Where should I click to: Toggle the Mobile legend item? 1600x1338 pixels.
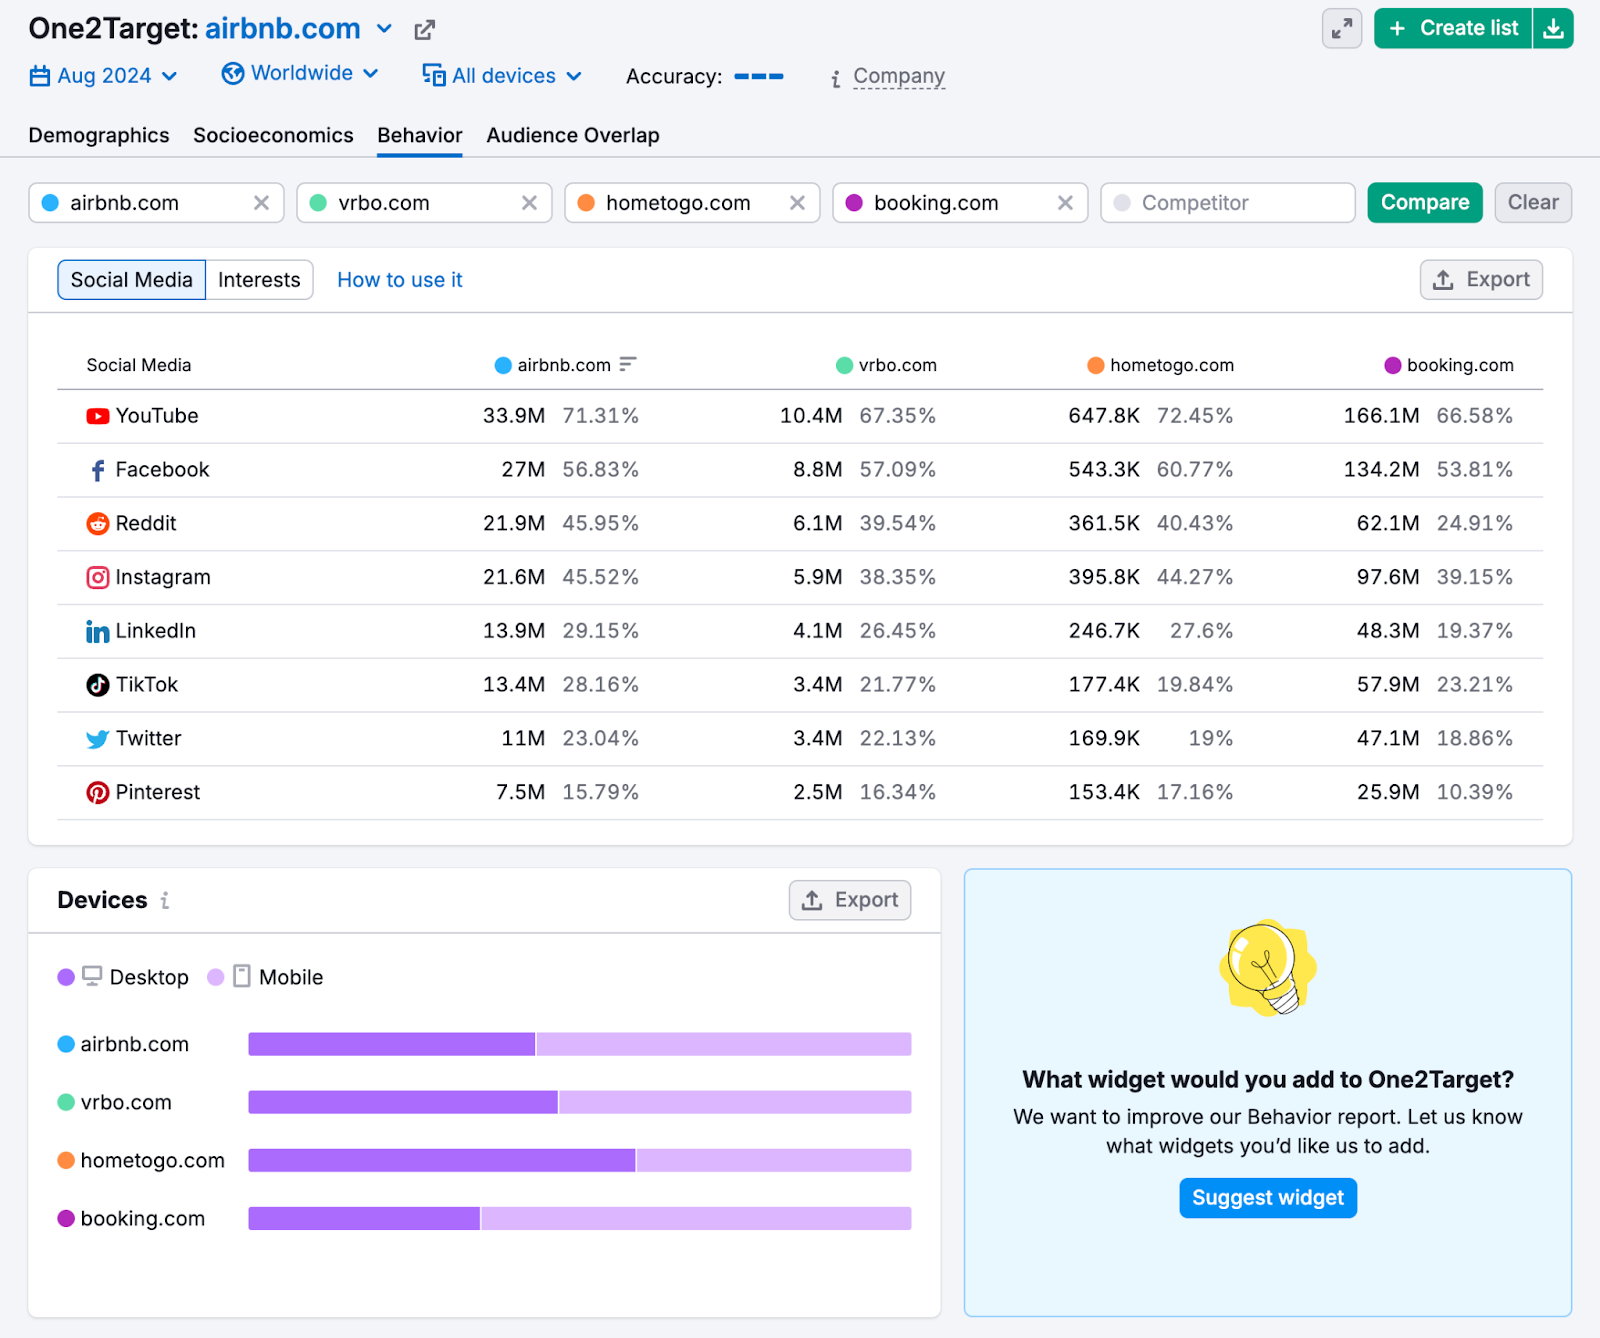[265, 977]
